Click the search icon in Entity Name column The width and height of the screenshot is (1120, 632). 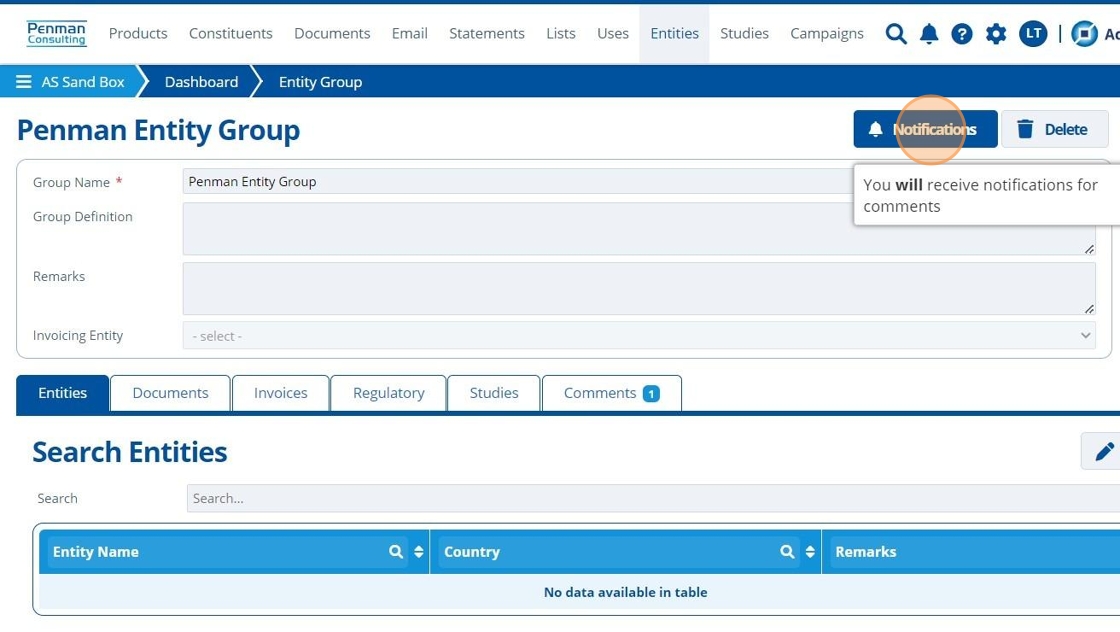396,551
